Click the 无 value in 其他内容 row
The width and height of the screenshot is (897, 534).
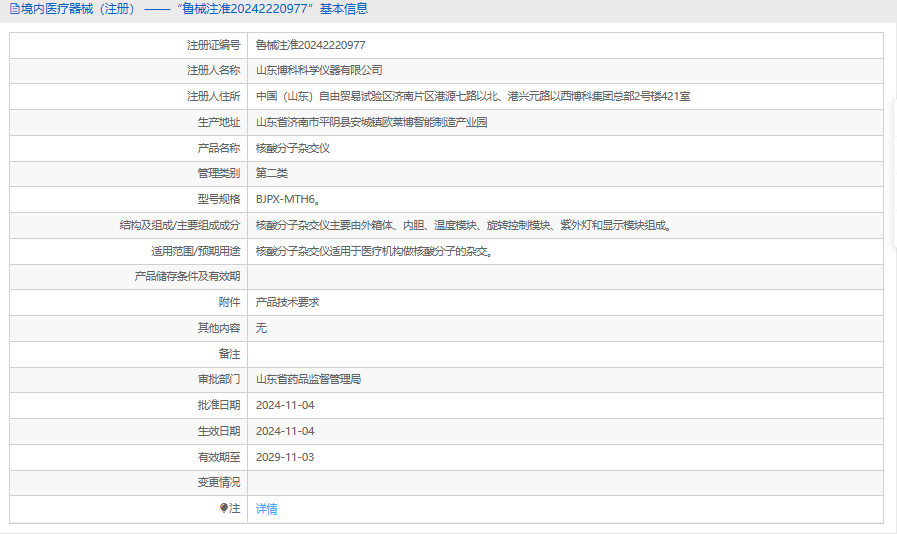[x=261, y=328]
